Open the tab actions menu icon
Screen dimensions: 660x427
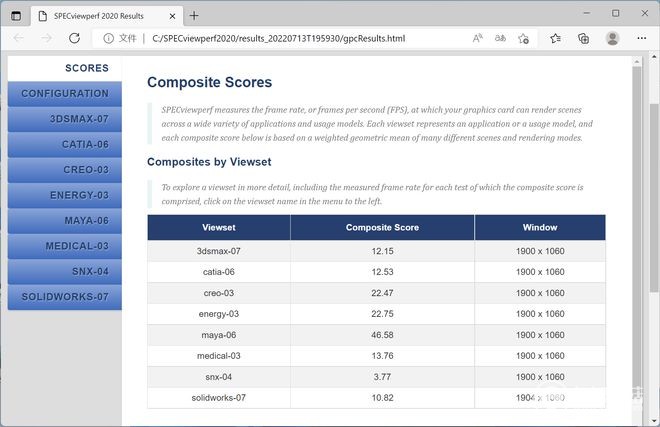click(x=16, y=16)
